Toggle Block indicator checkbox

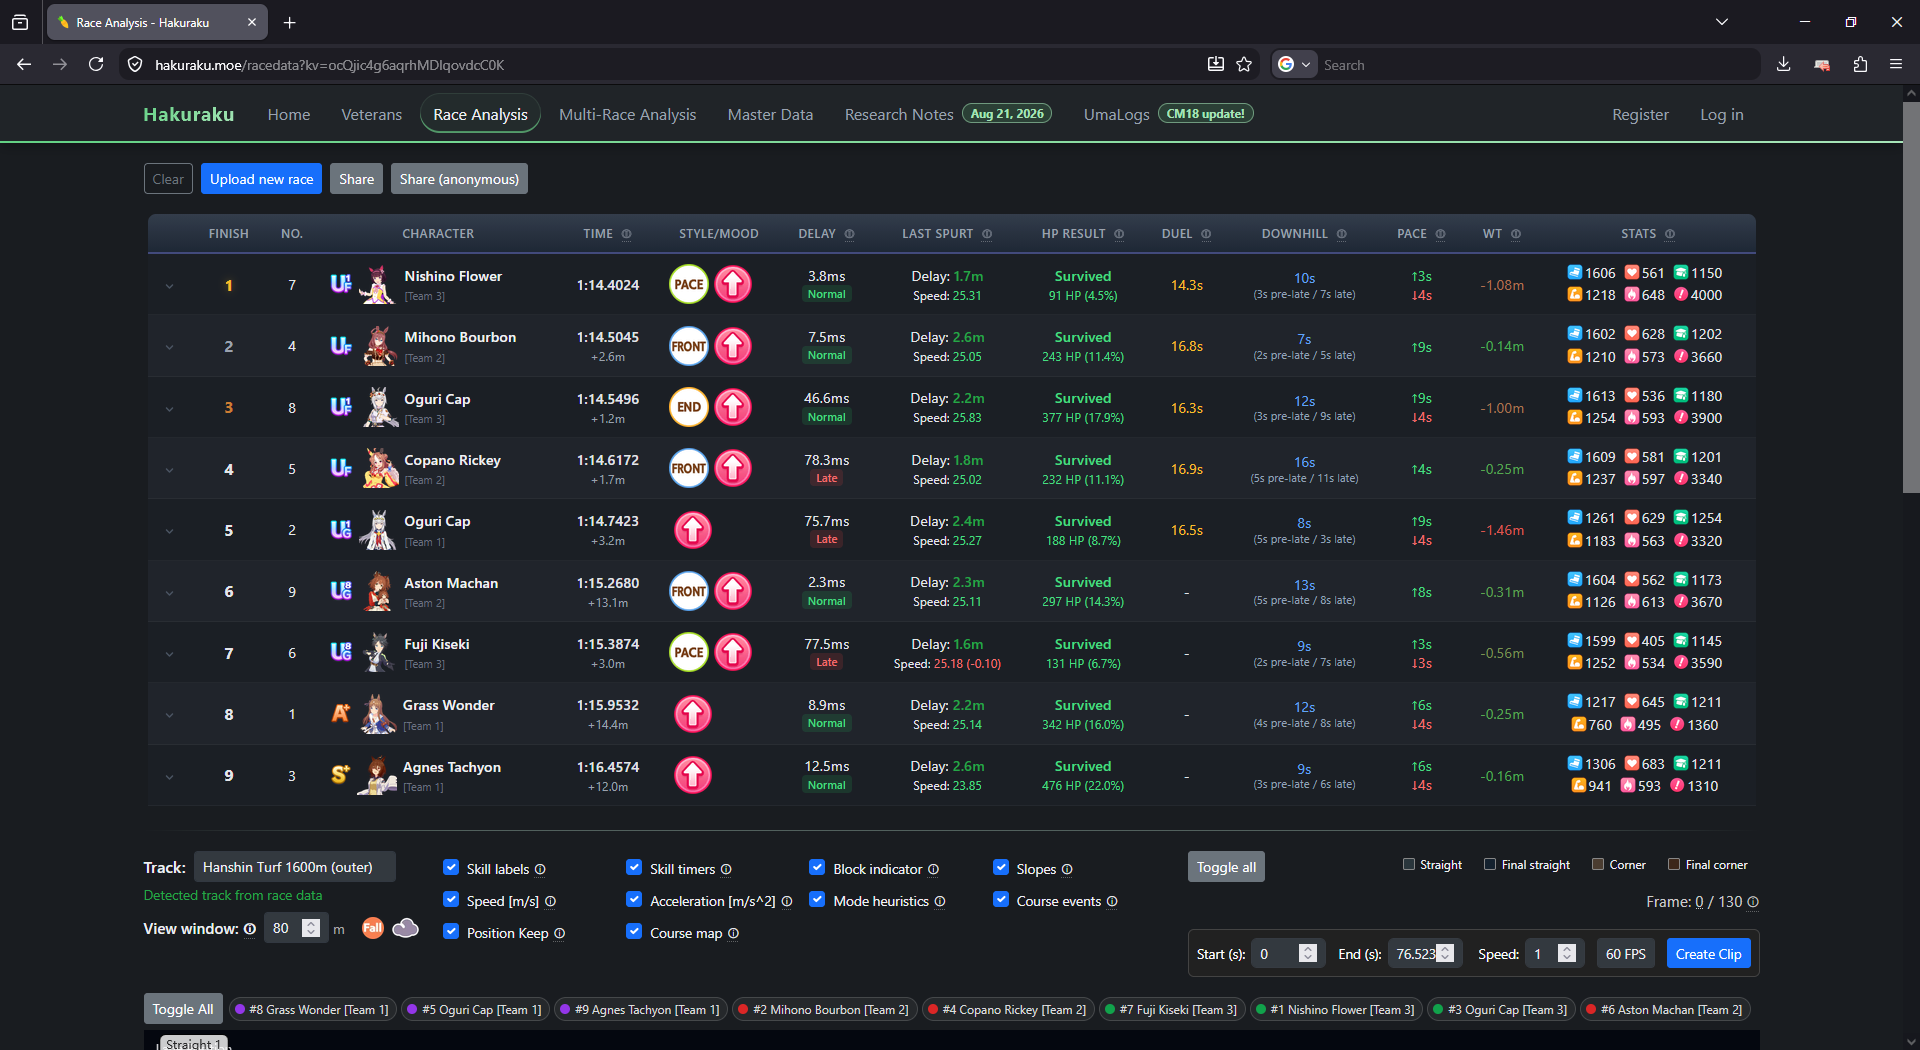pyautogui.click(x=817, y=868)
